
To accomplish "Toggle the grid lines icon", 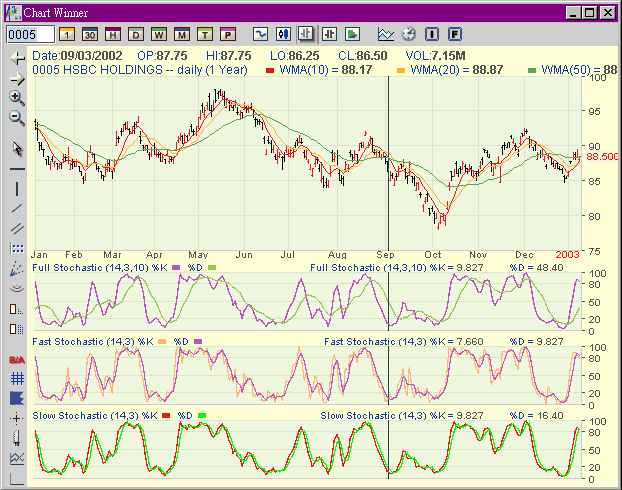I will [17, 378].
